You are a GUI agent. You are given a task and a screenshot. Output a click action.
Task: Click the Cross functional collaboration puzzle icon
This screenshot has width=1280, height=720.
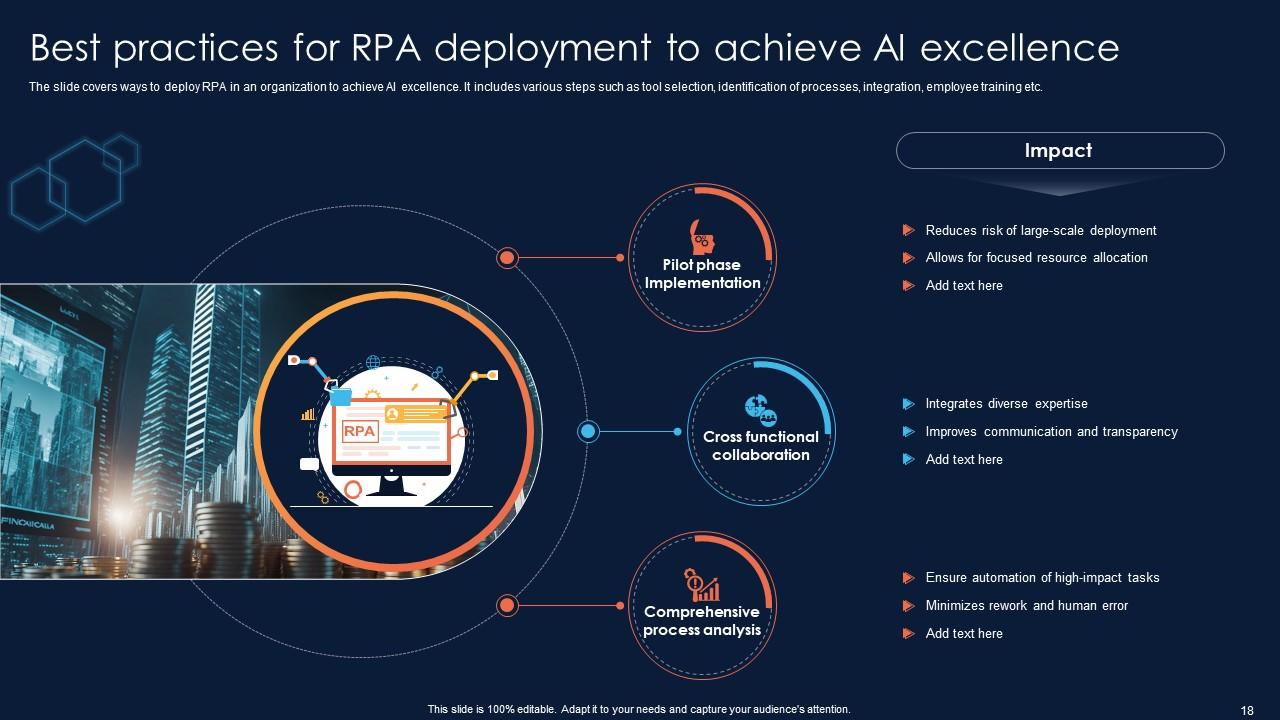click(757, 408)
